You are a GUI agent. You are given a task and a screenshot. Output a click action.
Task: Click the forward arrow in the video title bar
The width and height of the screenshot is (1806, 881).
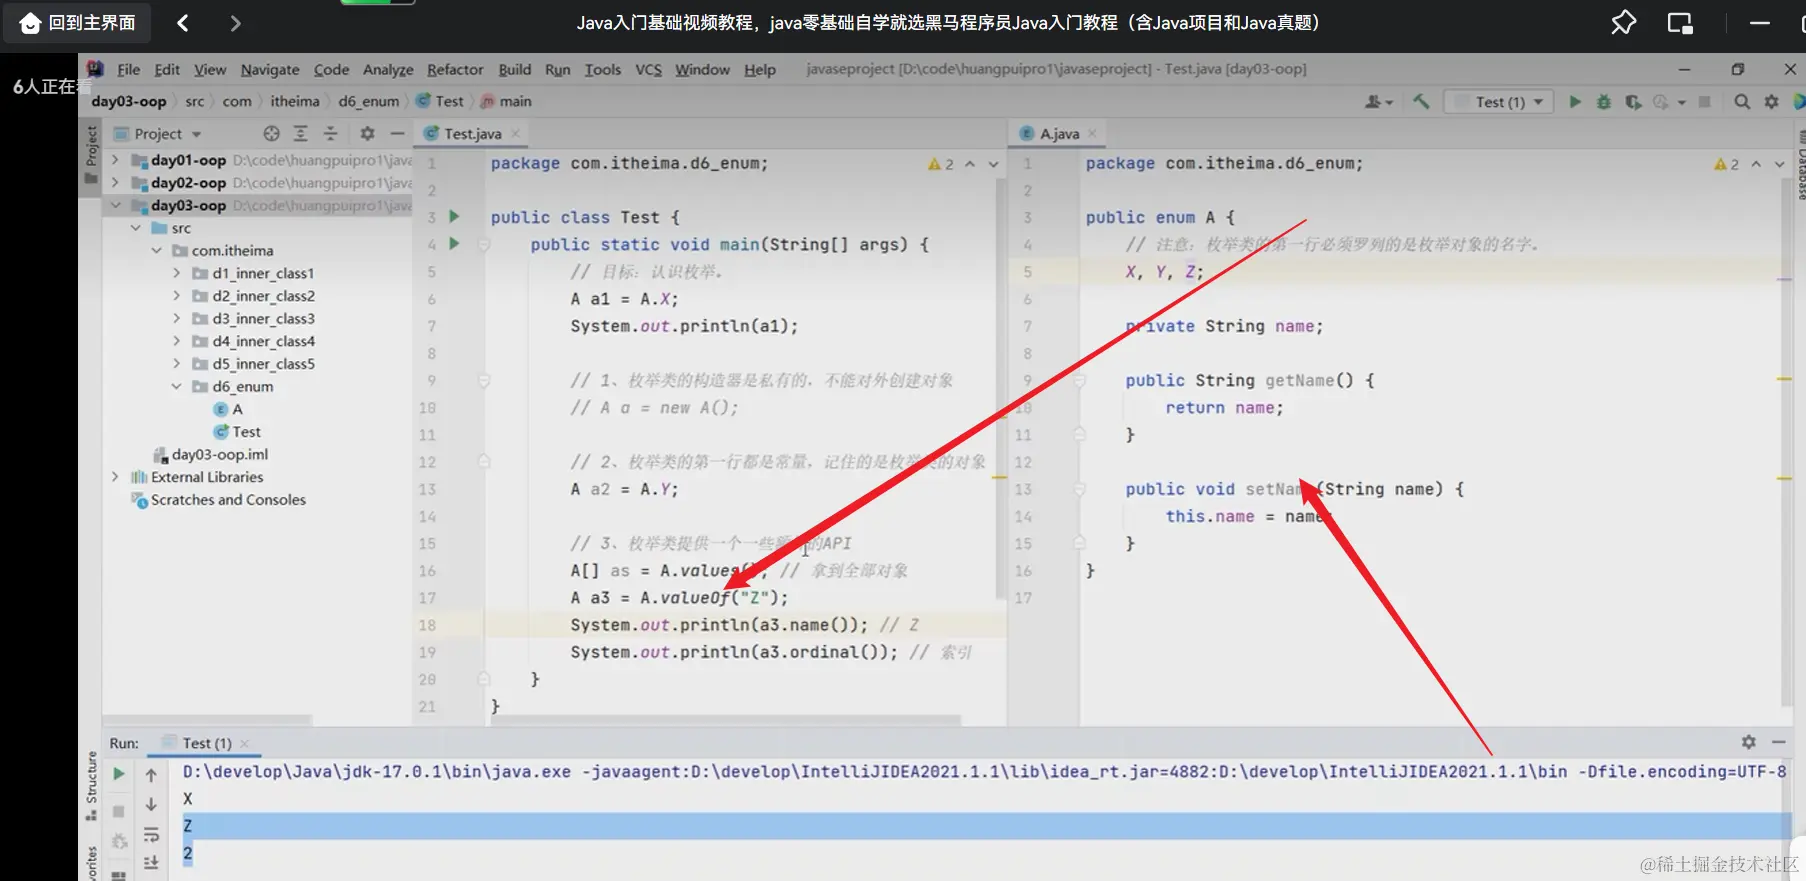click(235, 23)
